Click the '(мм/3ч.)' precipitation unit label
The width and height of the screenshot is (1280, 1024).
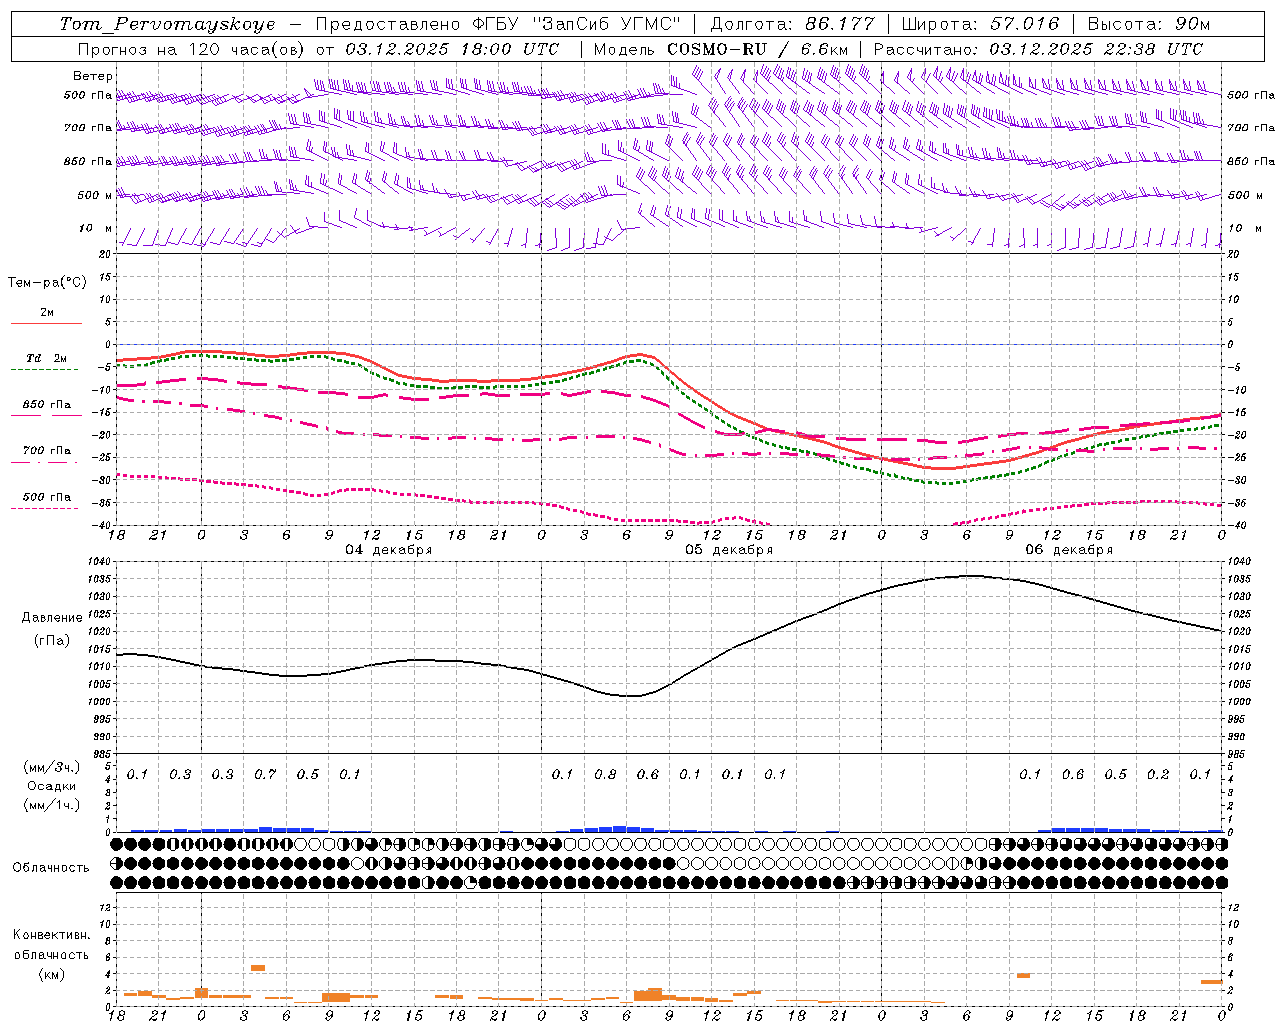tap(52, 767)
